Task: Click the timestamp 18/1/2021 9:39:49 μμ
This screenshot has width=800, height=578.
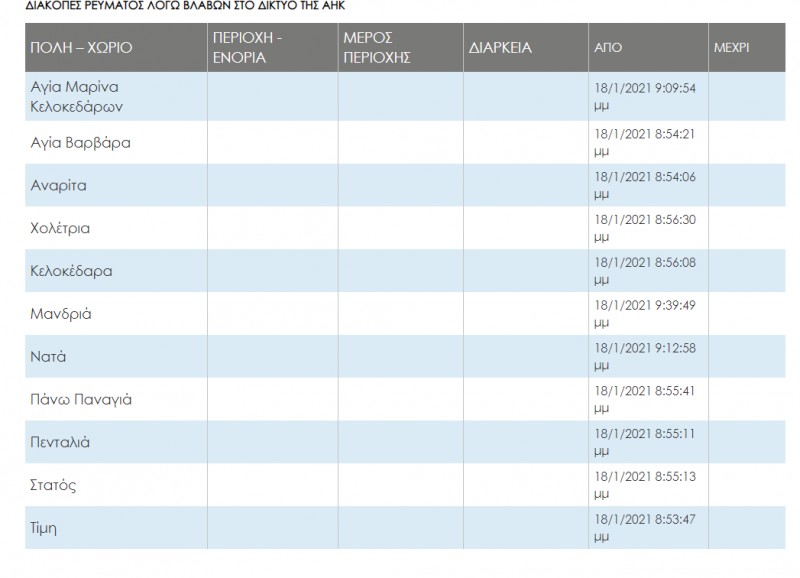Action: pos(645,314)
